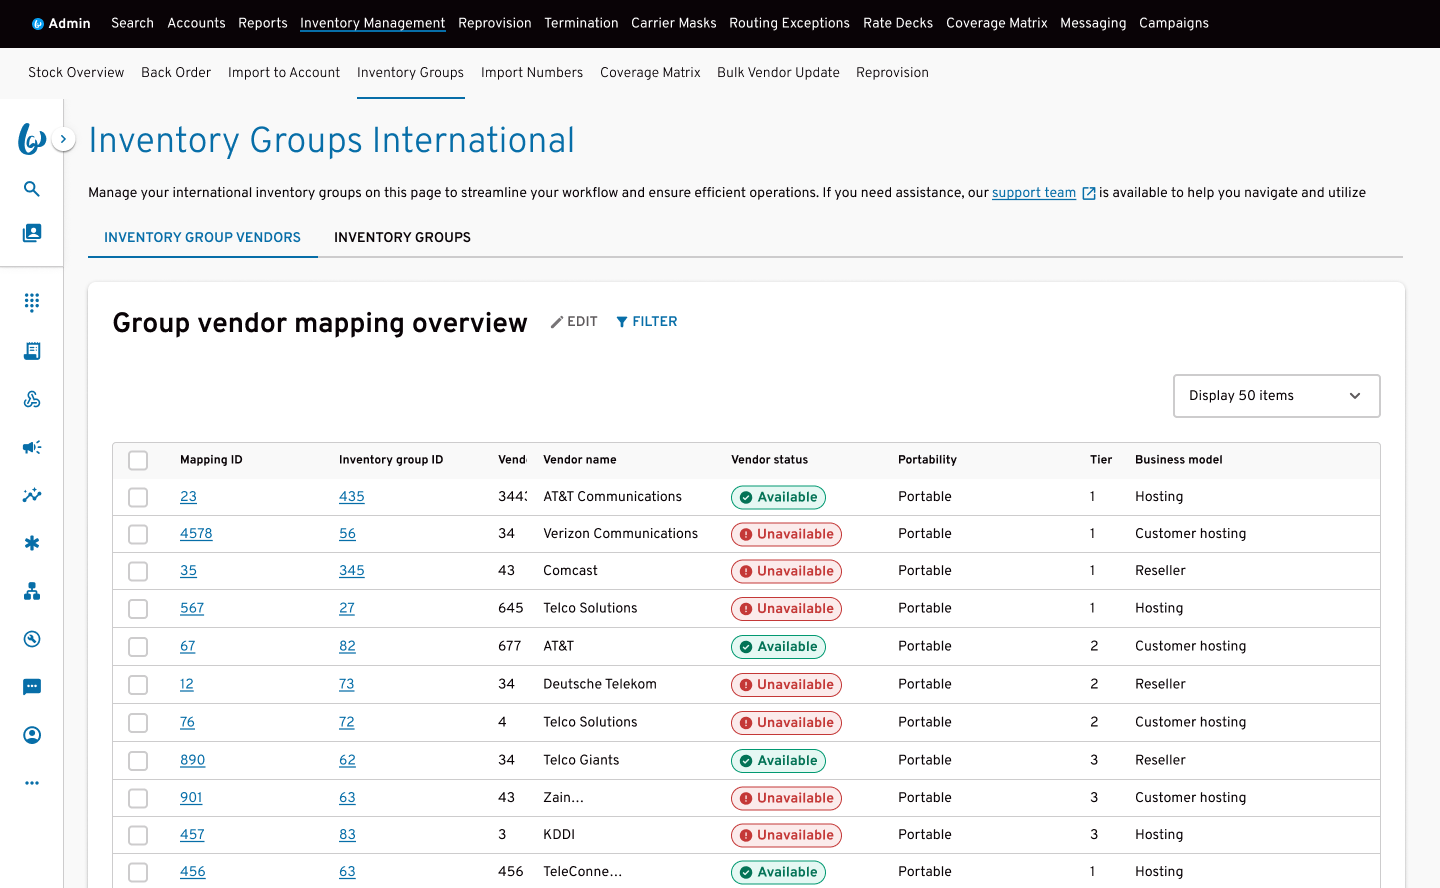Select the checkbox for mapping ID 4578
Image resolution: width=1440 pixels, height=888 pixels.
click(x=138, y=534)
